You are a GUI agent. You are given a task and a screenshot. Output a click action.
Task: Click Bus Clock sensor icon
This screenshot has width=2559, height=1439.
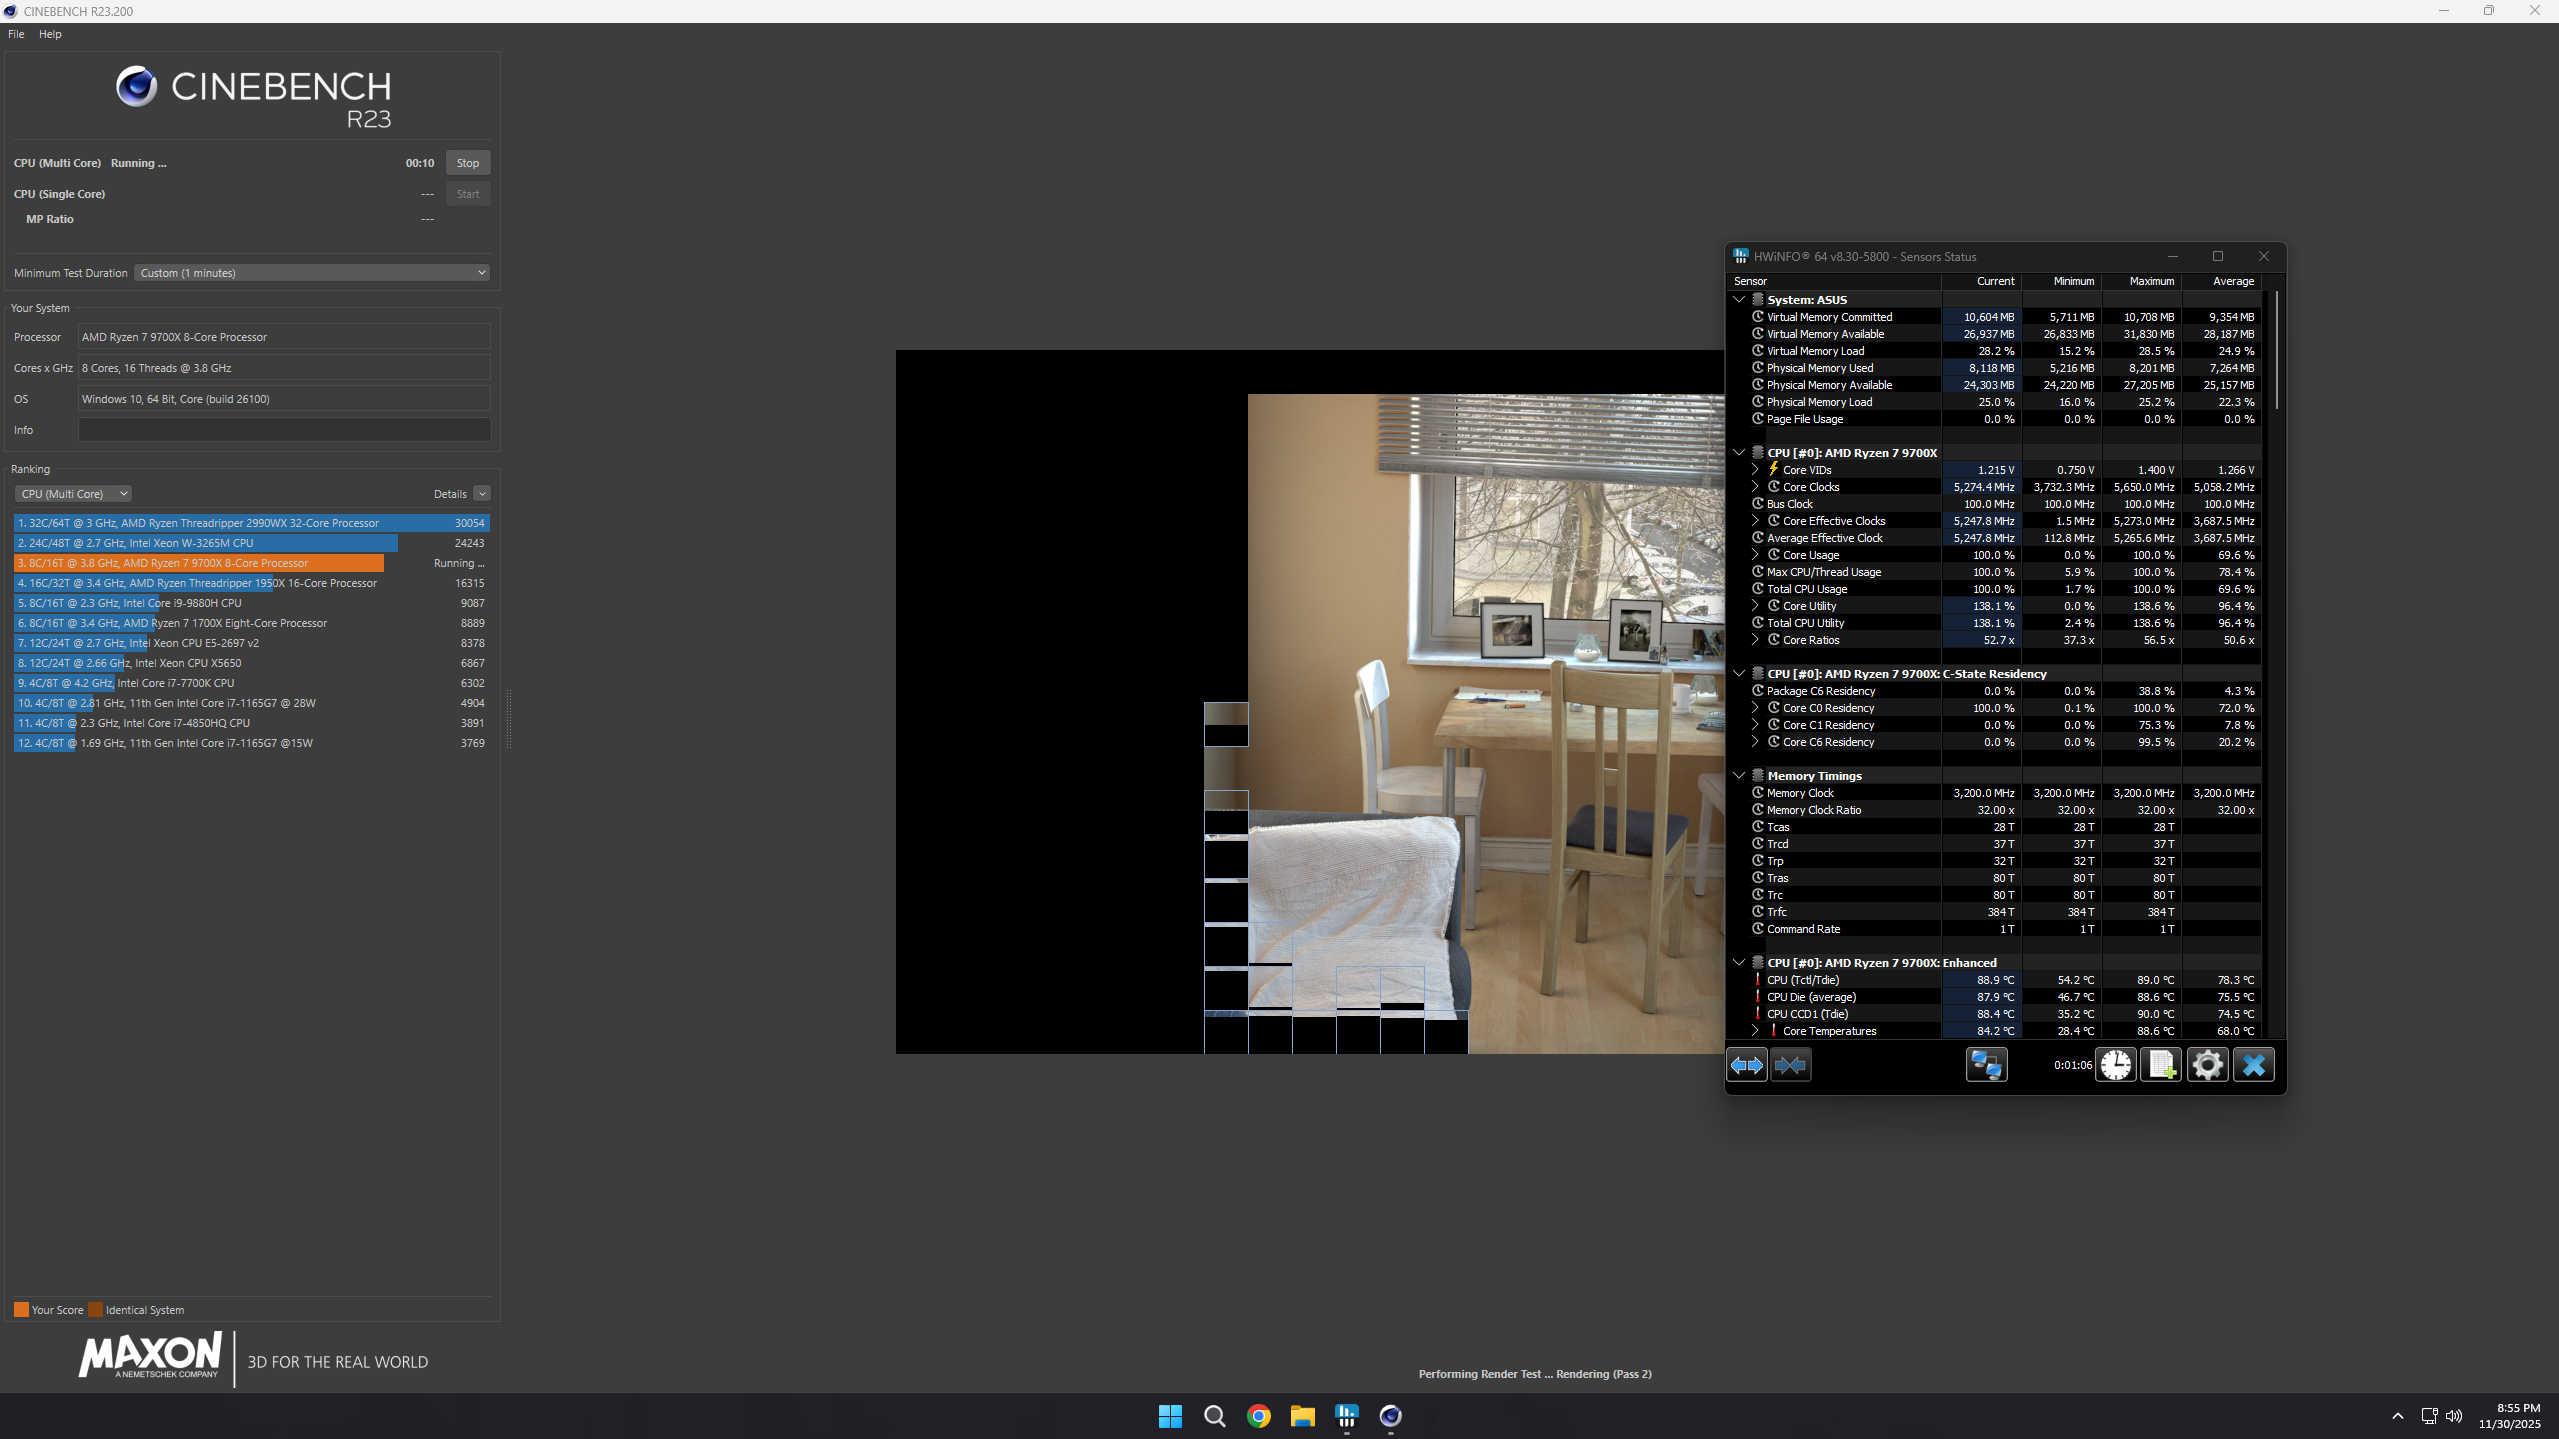coord(1758,504)
